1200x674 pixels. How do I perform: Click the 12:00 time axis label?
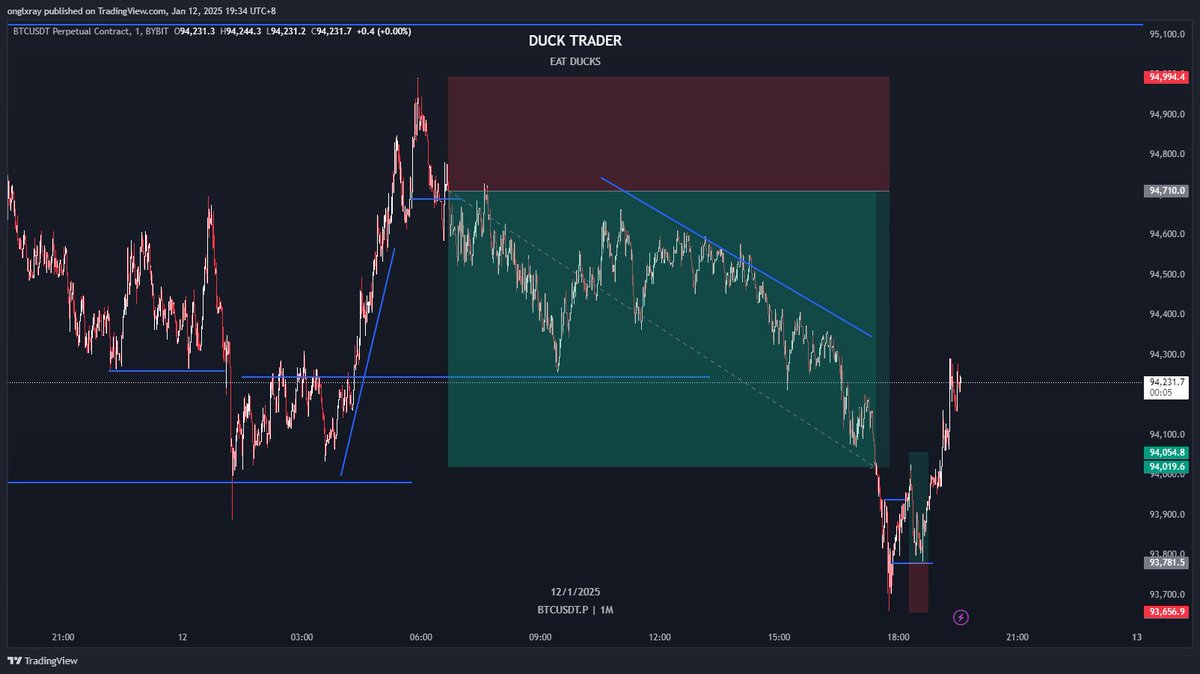click(x=660, y=637)
